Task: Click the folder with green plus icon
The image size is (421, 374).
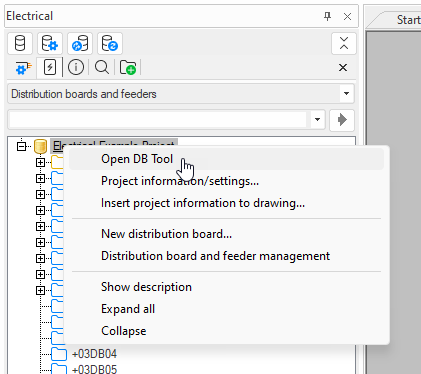Action: (x=128, y=68)
